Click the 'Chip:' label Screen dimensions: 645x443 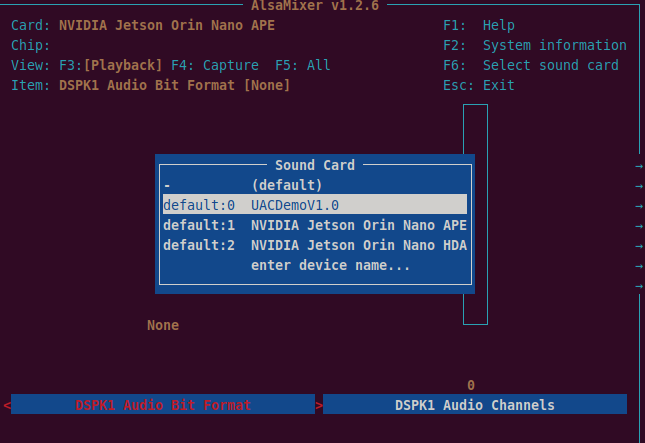[x=30, y=45]
